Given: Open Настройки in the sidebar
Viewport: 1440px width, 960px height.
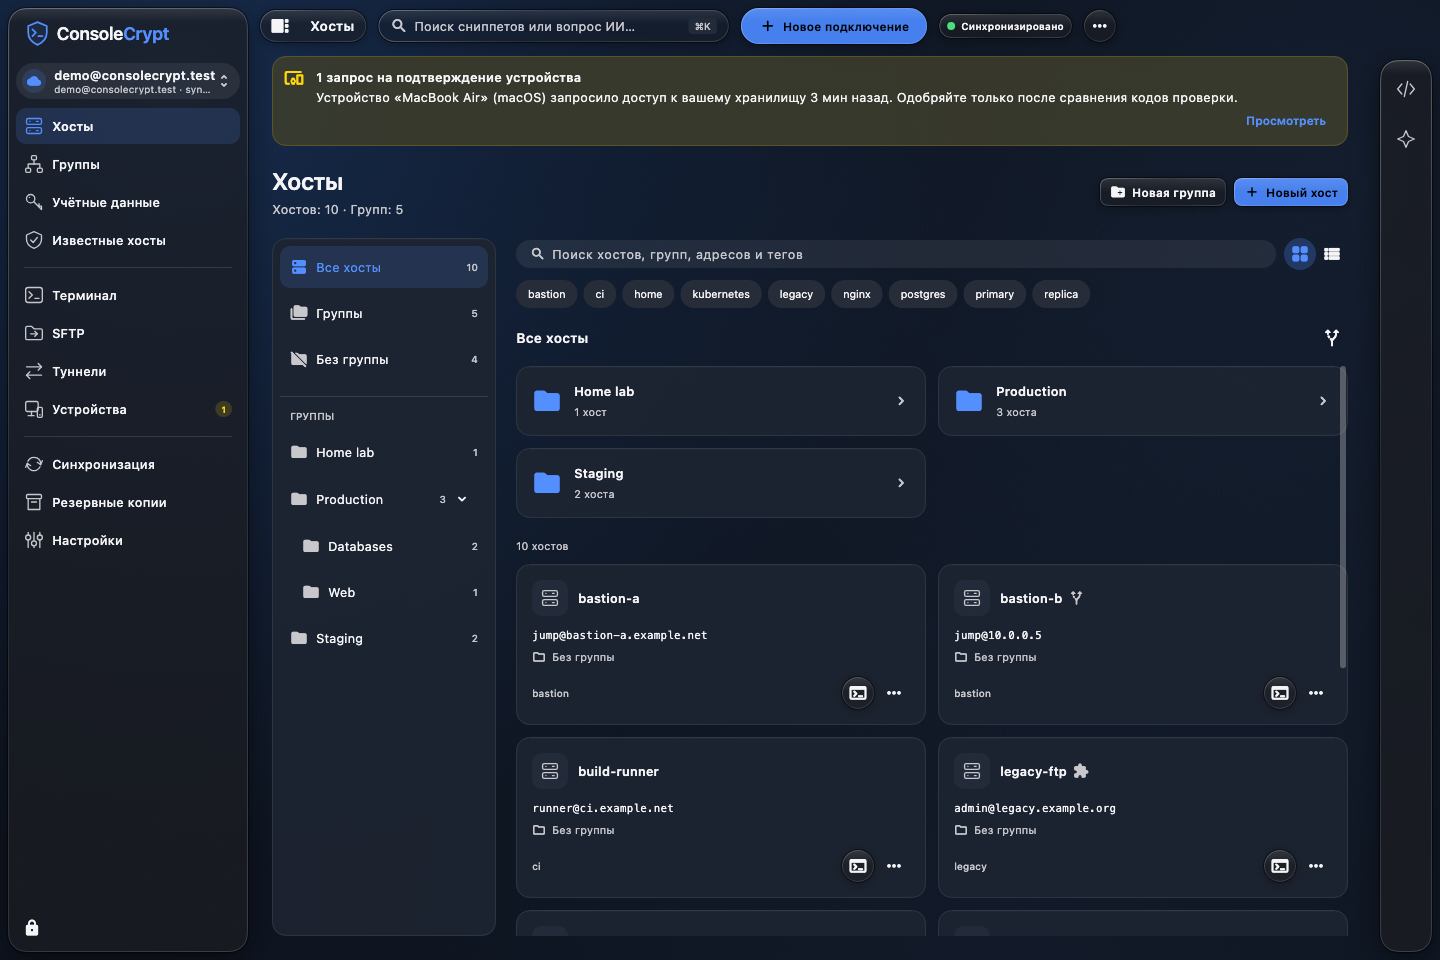Looking at the screenshot, I should (128, 540).
